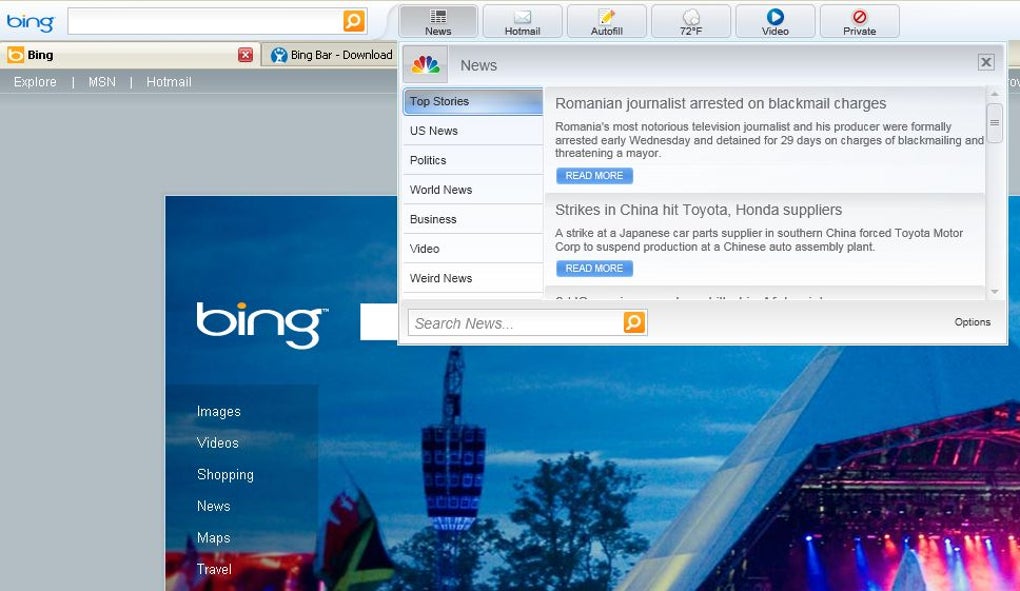
Task: Open the Hotmail toolbar button
Action: coord(522,21)
